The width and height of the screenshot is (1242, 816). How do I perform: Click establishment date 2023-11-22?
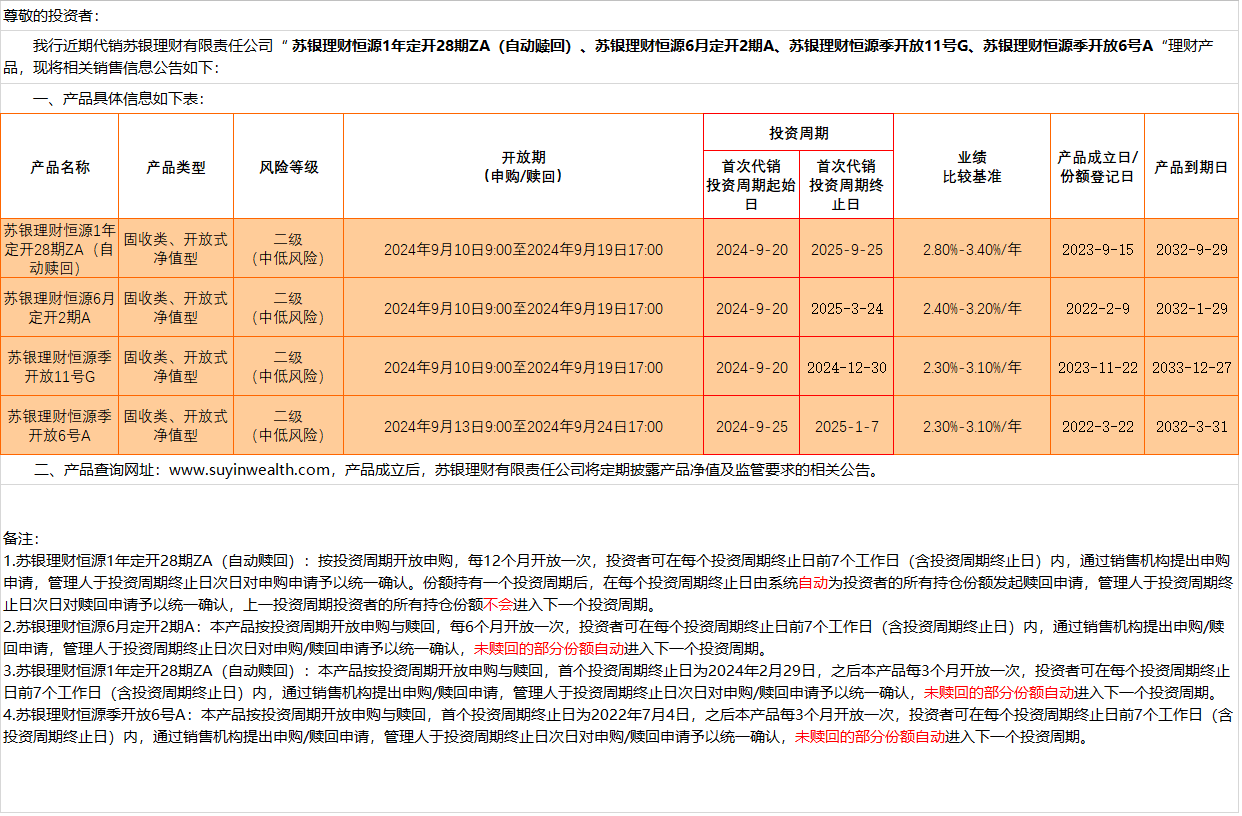(x=1097, y=368)
